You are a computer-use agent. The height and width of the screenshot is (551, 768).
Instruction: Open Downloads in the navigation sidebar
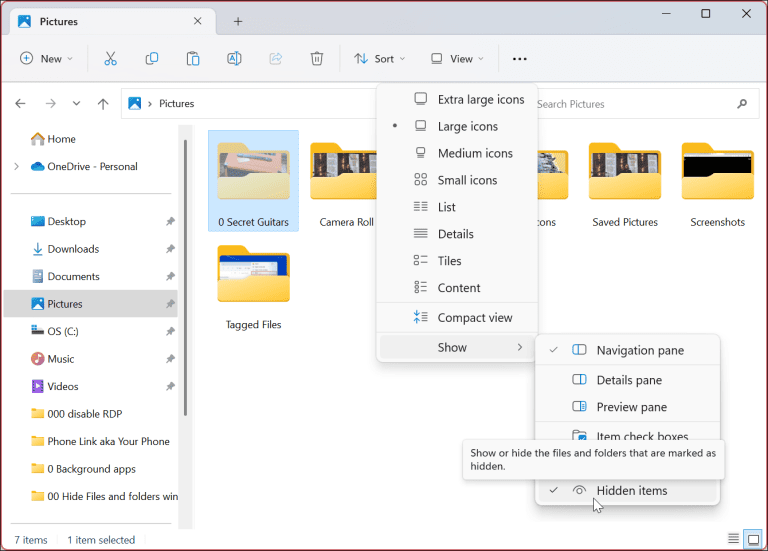click(x=73, y=249)
